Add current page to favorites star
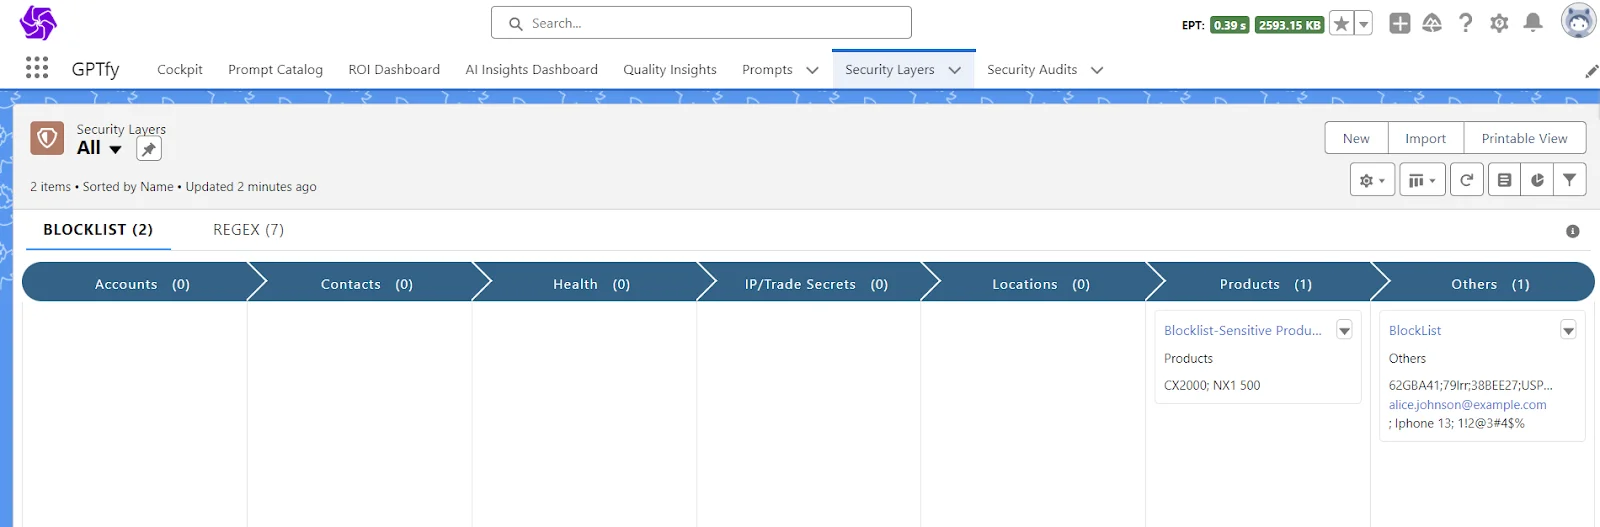 (x=1341, y=24)
